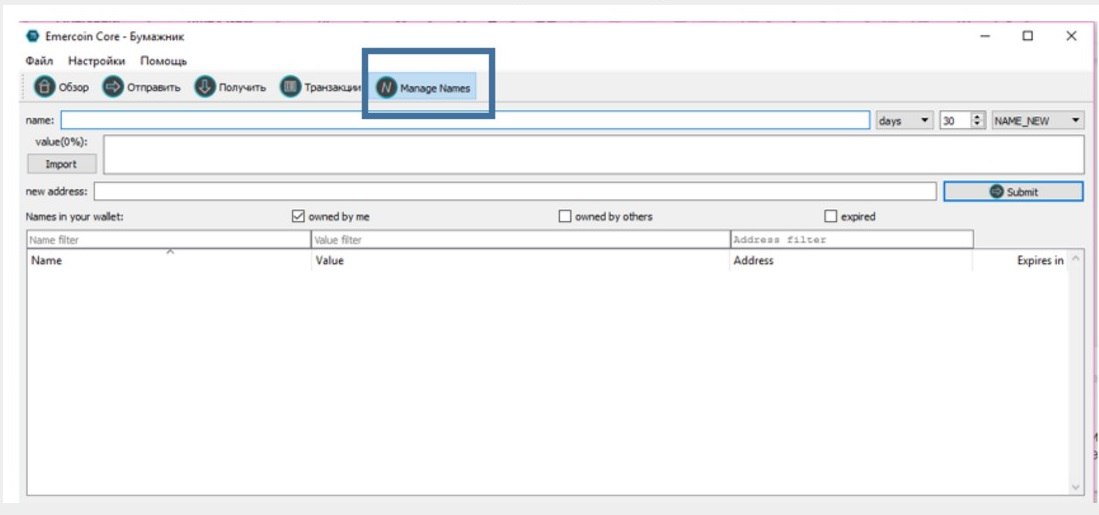Image resolution: width=1099 pixels, height=515 pixels.
Task: Open the Получить receive tab
Action: point(231,88)
